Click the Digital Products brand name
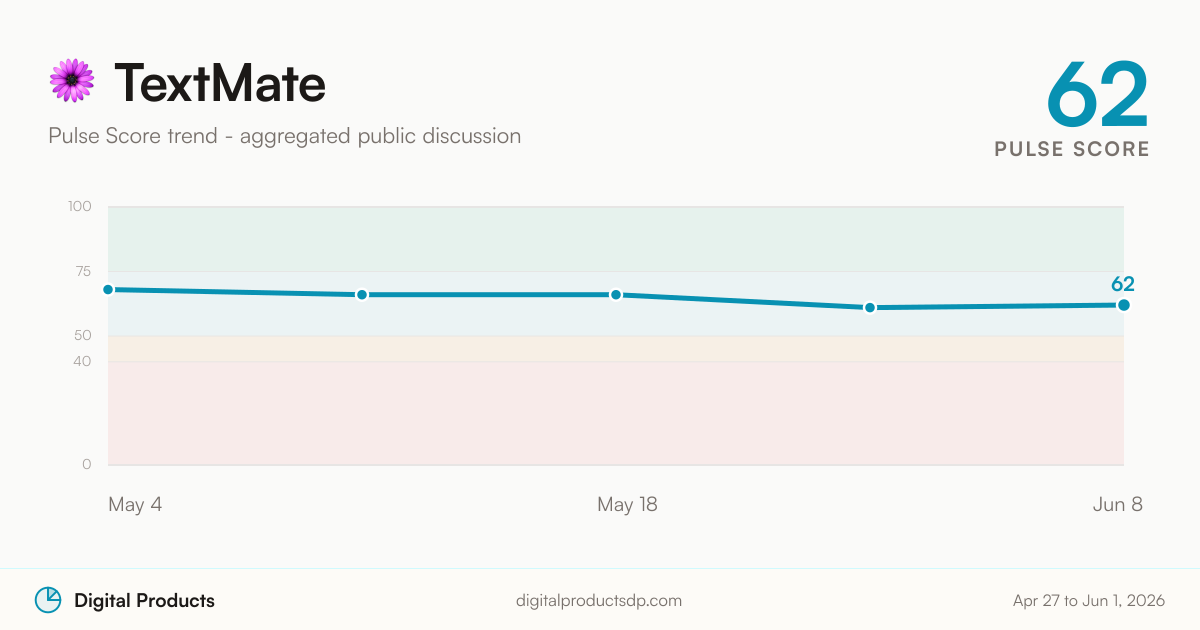1200x630 pixels. [x=144, y=600]
